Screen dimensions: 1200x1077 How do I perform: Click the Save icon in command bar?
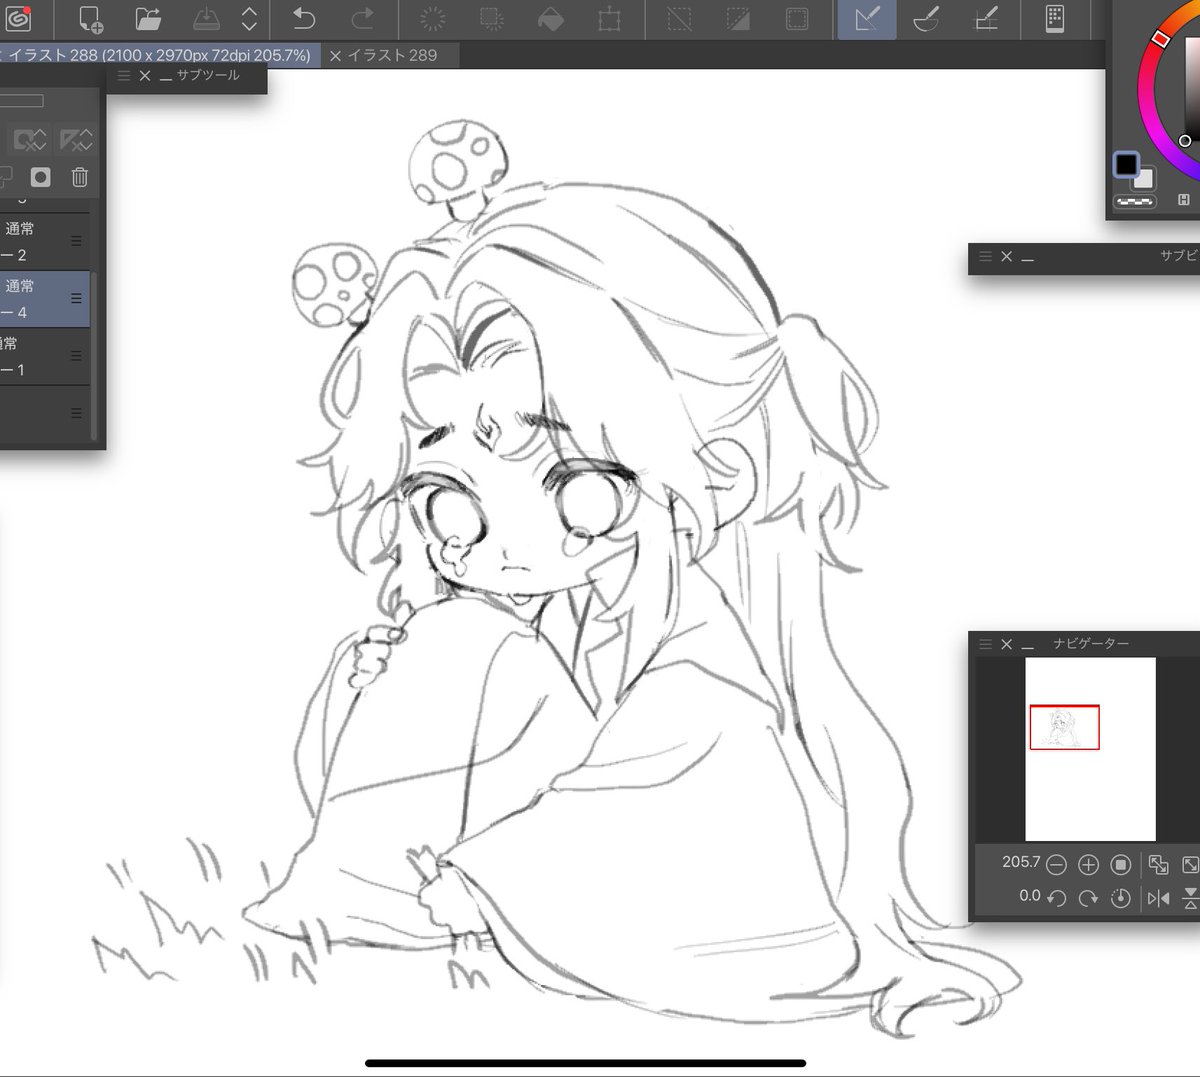coord(205,18)
